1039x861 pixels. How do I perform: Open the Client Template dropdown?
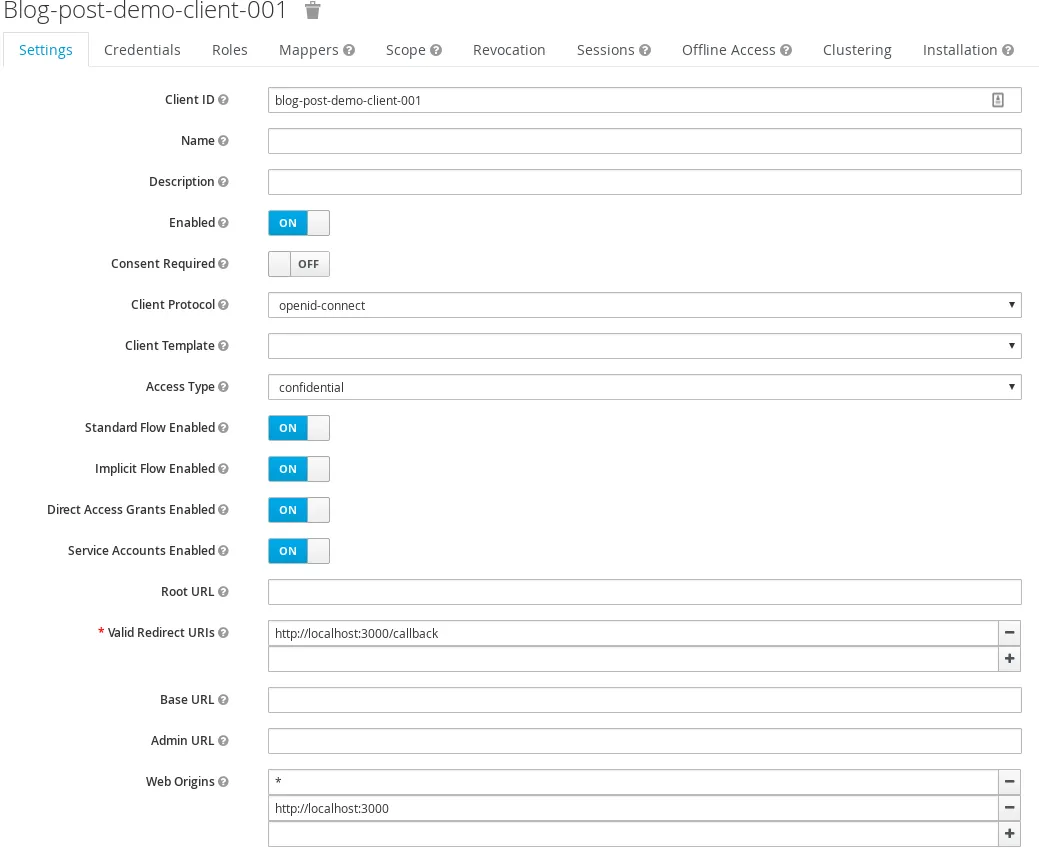click(x=645, y=346)
